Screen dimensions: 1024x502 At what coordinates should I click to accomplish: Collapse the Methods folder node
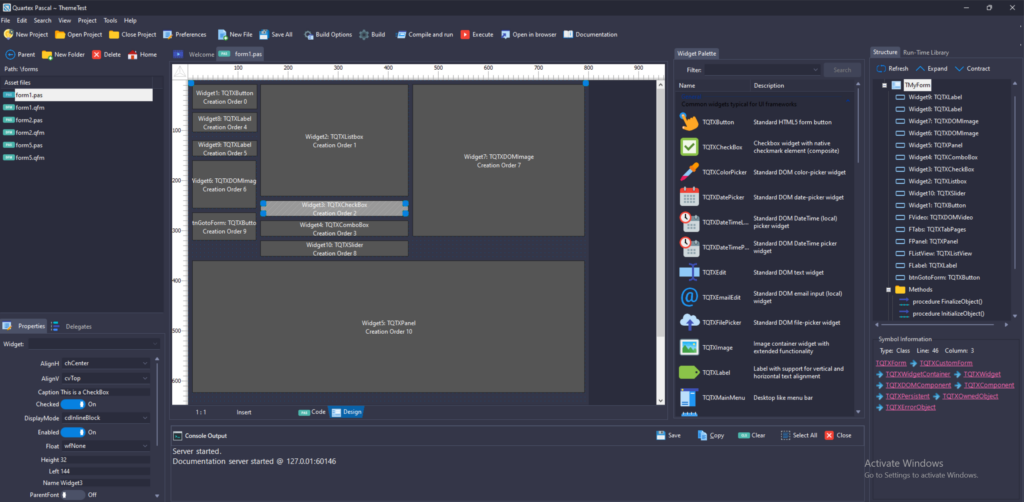[x=889, y=289]
